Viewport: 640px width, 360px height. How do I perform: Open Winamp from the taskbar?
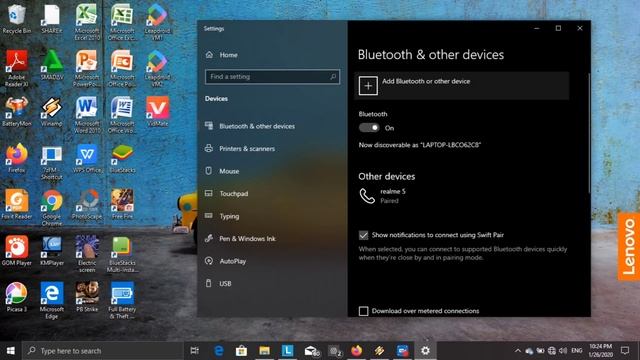[380, 351]
